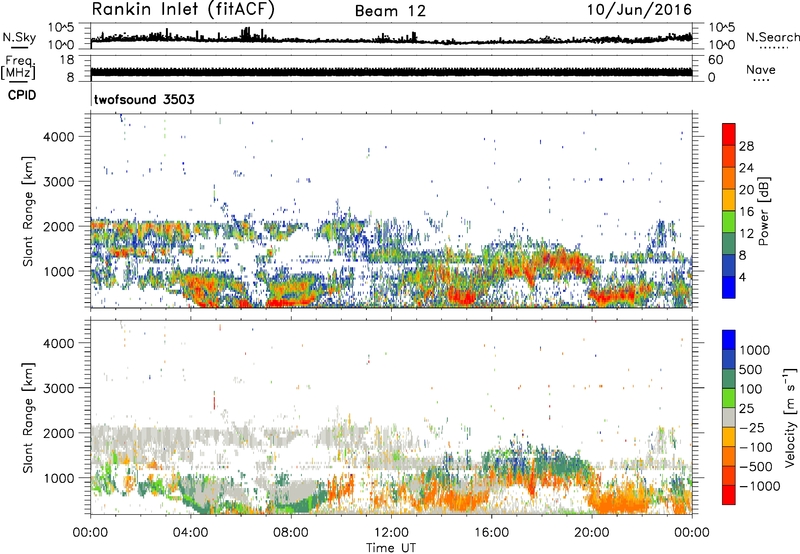This screenshot has height=554, width=800.
Task: Click the "24" label on power colorbar
Action: (746, 168)
